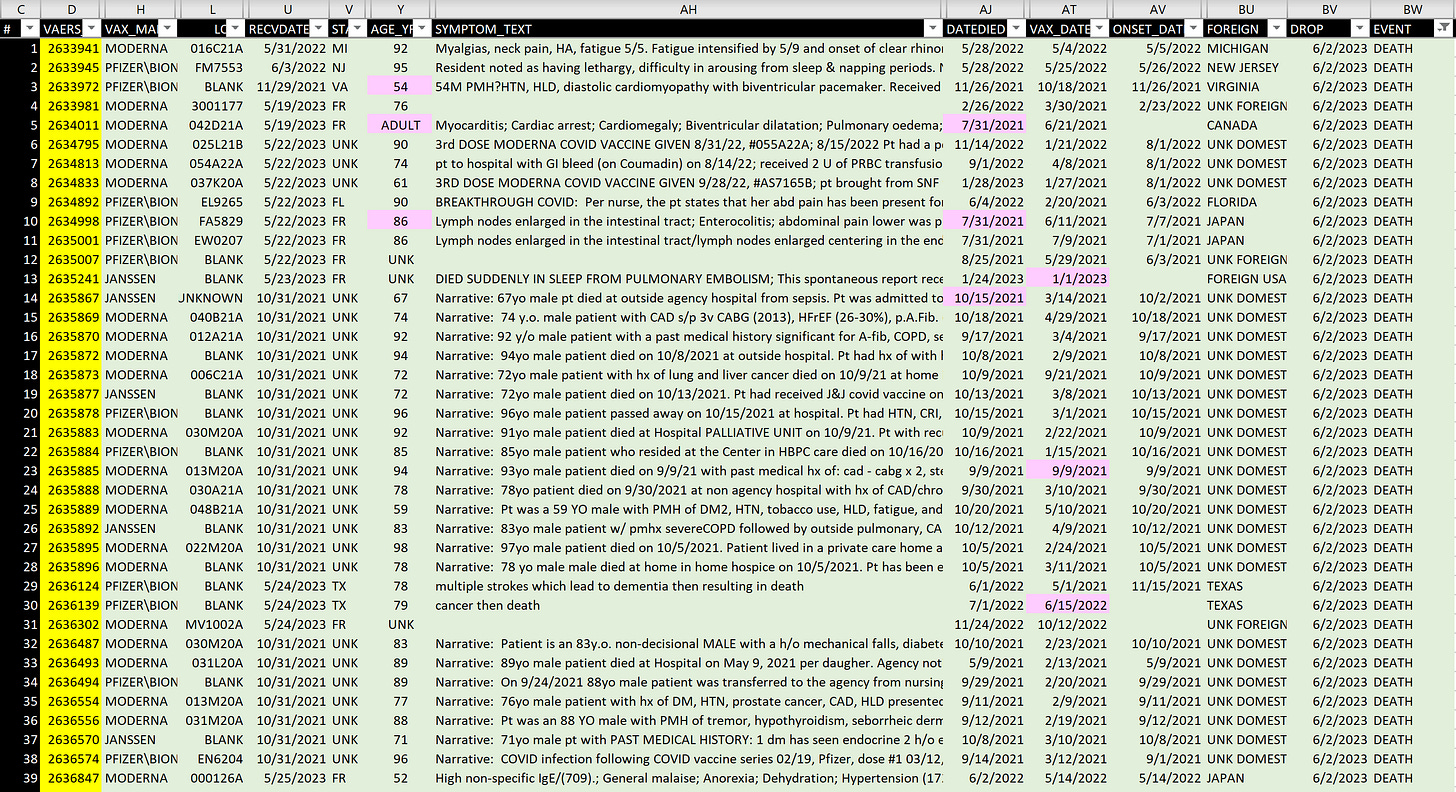The height and width of the screenshot is (792, 1456).
Task: Select the pink age cell showing ADULT
Action: [401, 126]
